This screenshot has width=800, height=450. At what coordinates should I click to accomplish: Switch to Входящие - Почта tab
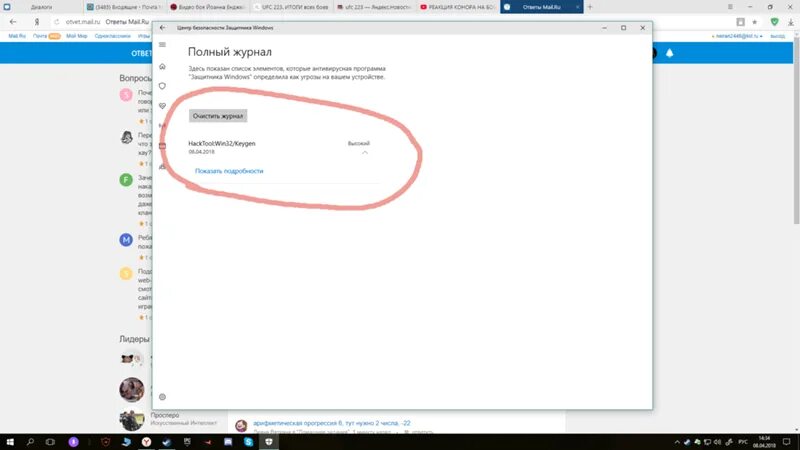124,7
